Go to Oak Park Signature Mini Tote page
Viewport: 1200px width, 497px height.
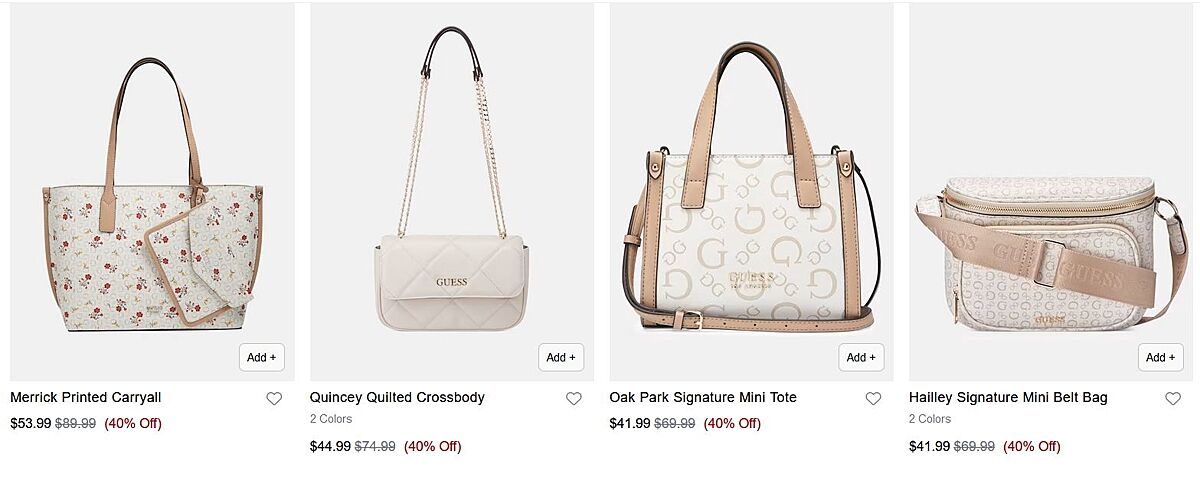point(703,397)
